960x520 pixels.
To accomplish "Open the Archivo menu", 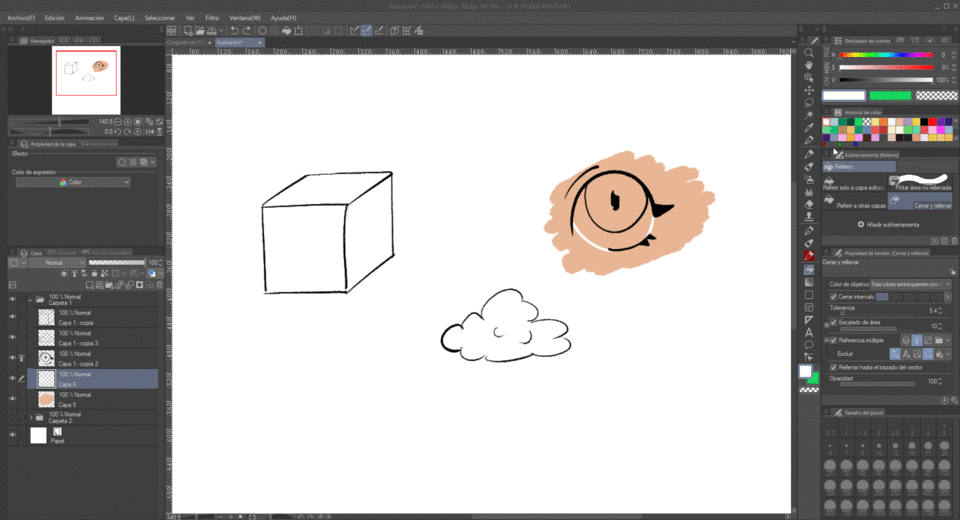I will (x=21, y=18).
